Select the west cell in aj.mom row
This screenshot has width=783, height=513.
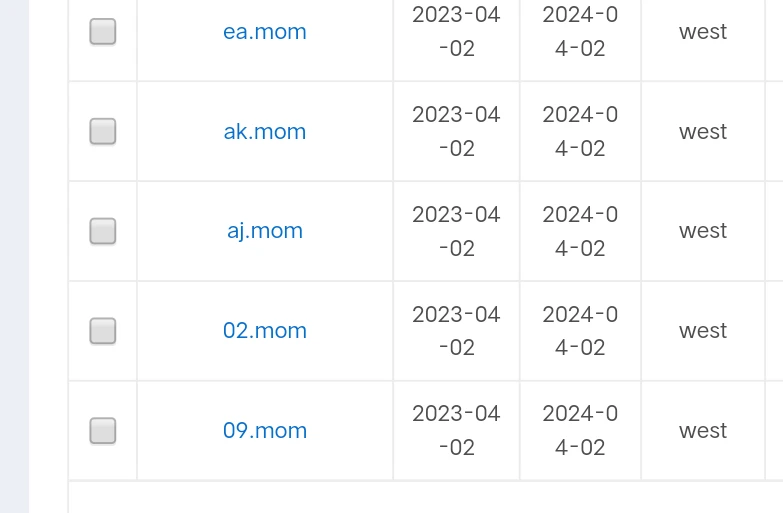pyautogui.click(x=703, y=231)
